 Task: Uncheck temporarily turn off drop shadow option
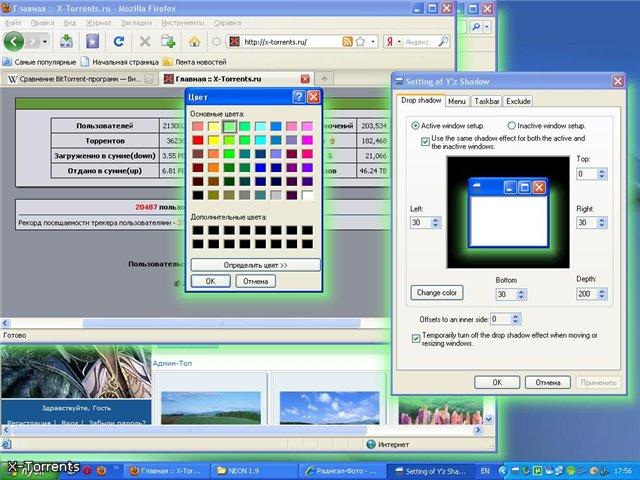(x=417, y=338)
